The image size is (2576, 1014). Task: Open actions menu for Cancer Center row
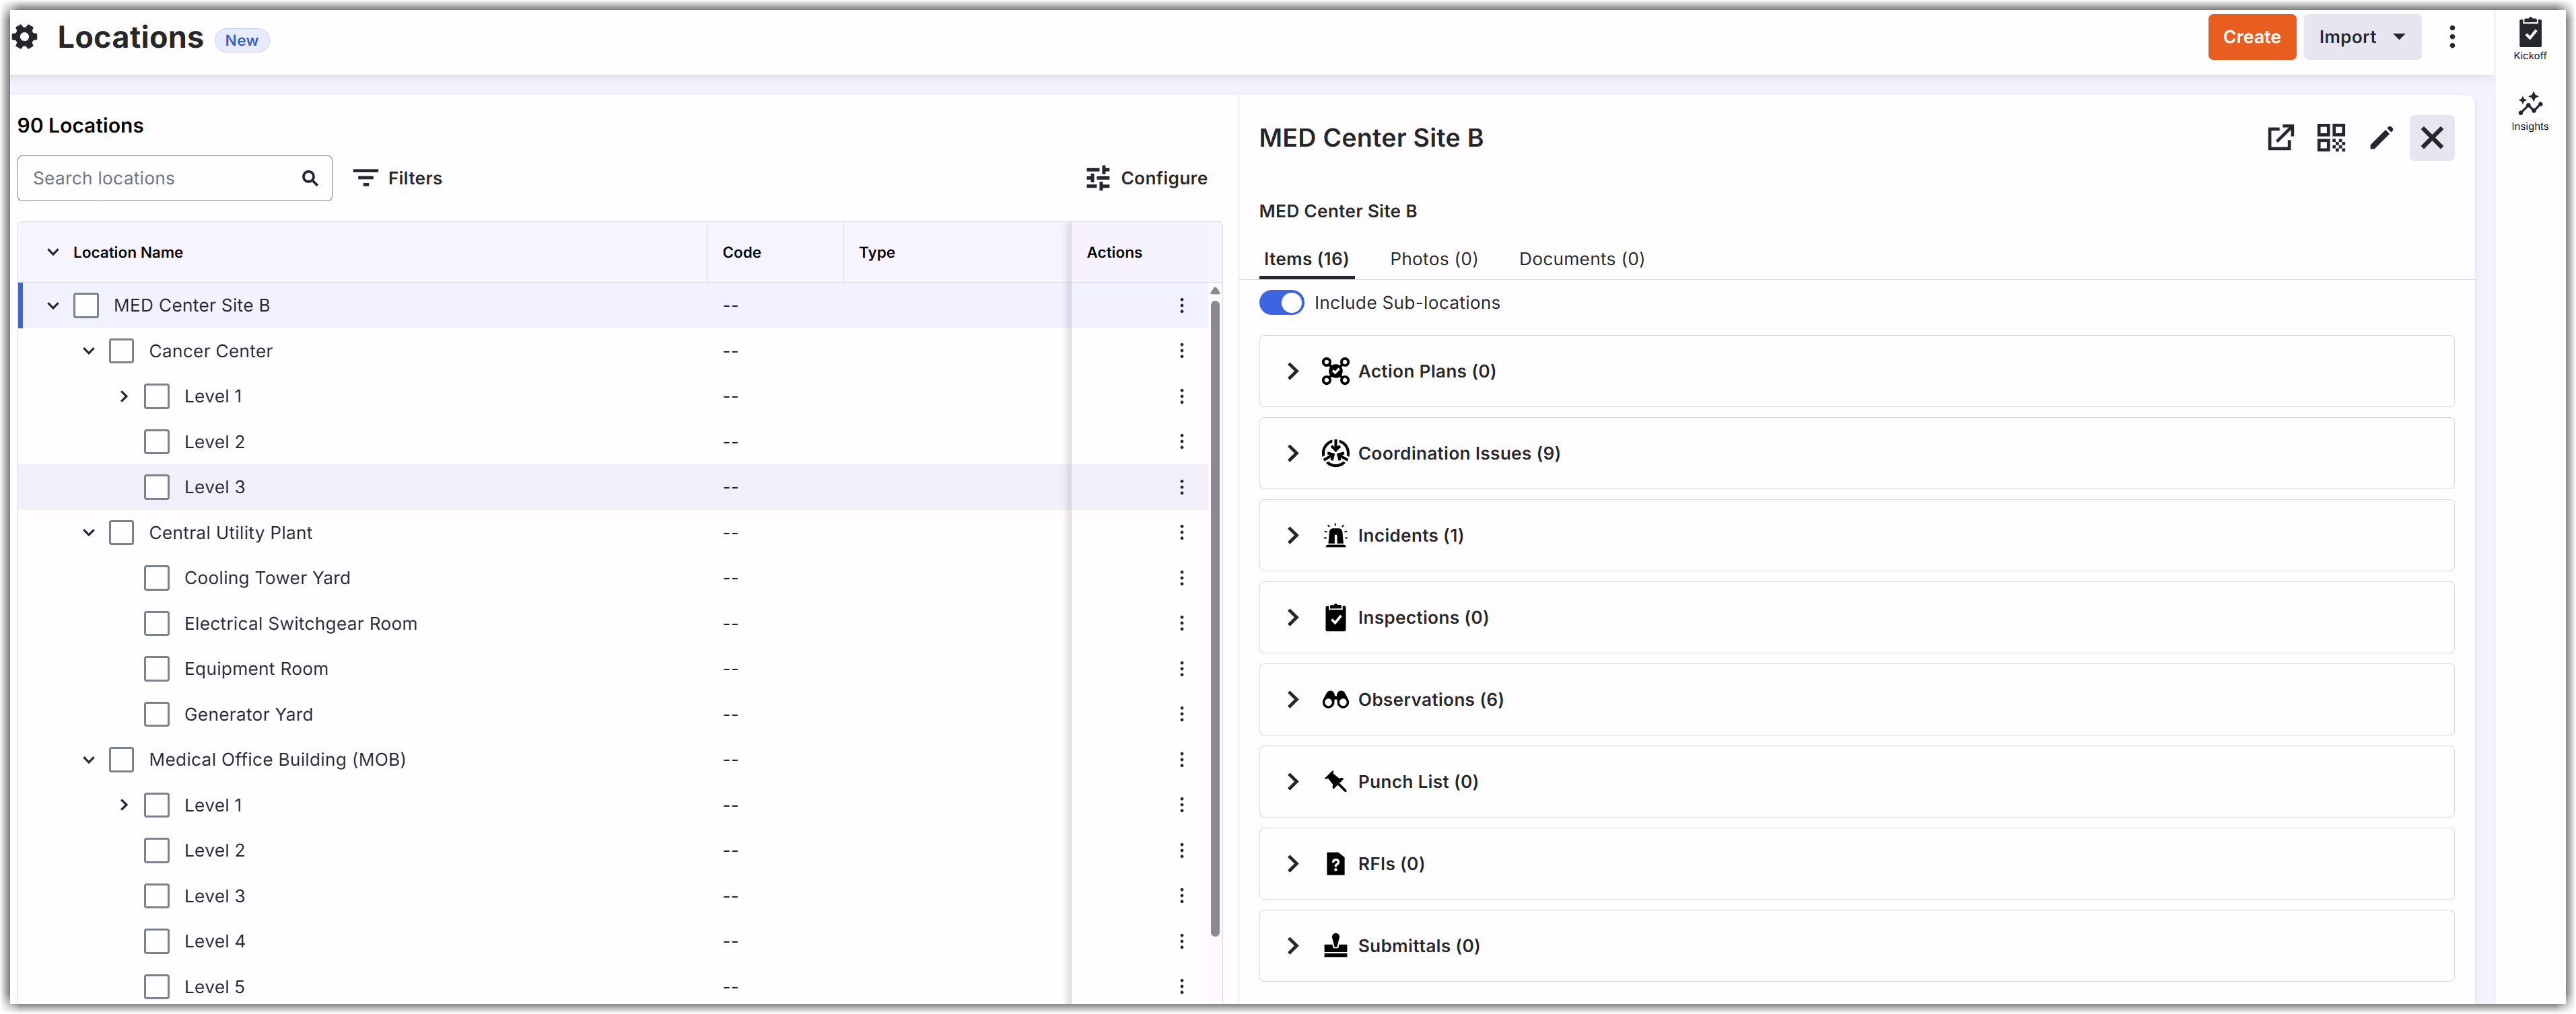[x=1181, y=351]
